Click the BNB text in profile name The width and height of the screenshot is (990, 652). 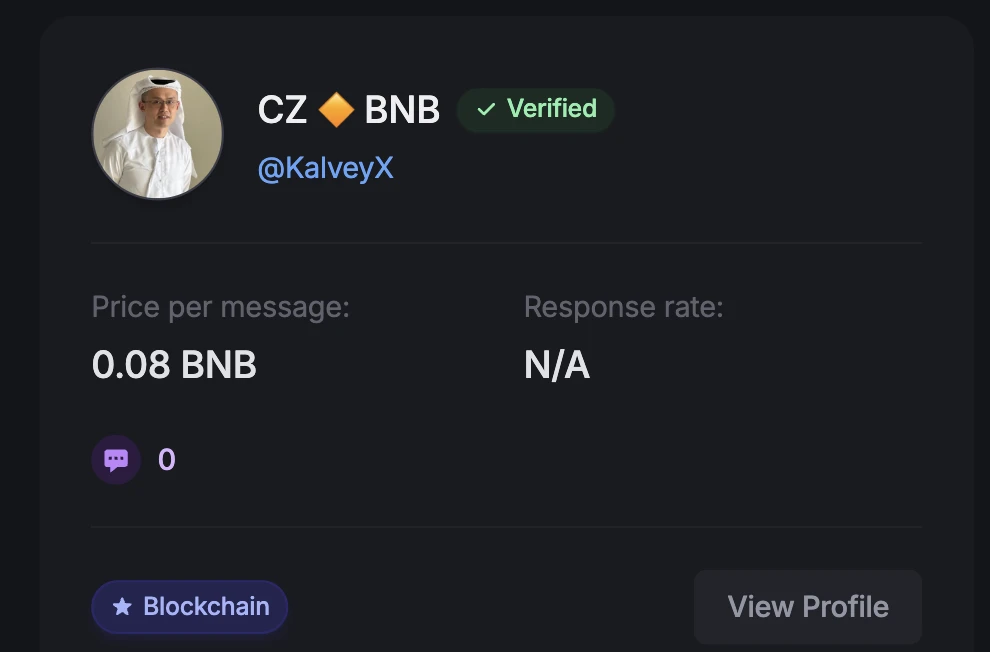pos(402,110)
